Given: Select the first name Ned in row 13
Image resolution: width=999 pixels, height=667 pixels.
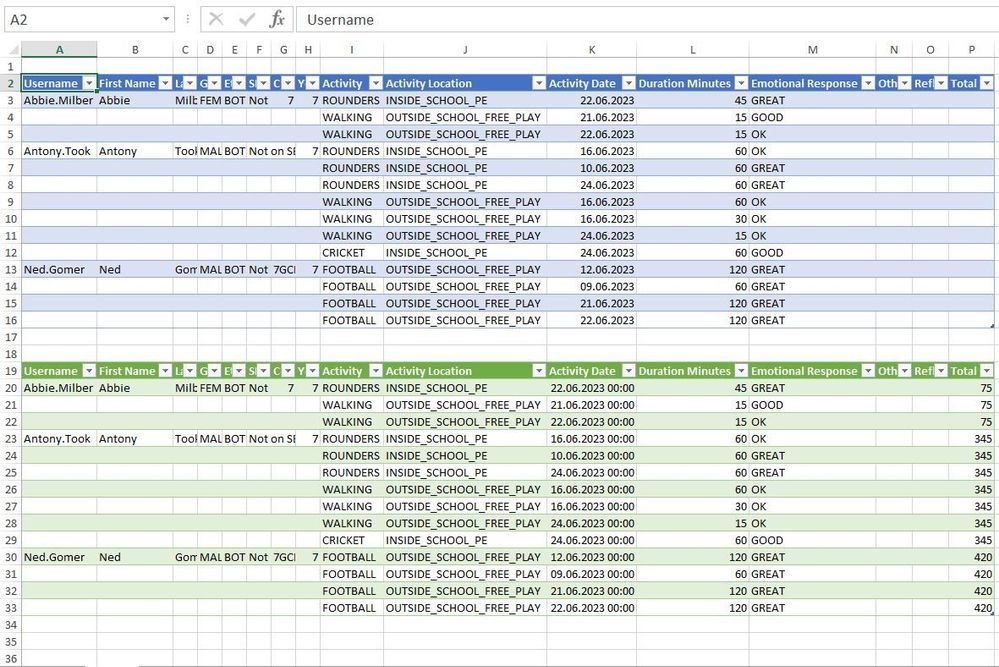Looking at the screenshot, I should click(x=135, y=269).
